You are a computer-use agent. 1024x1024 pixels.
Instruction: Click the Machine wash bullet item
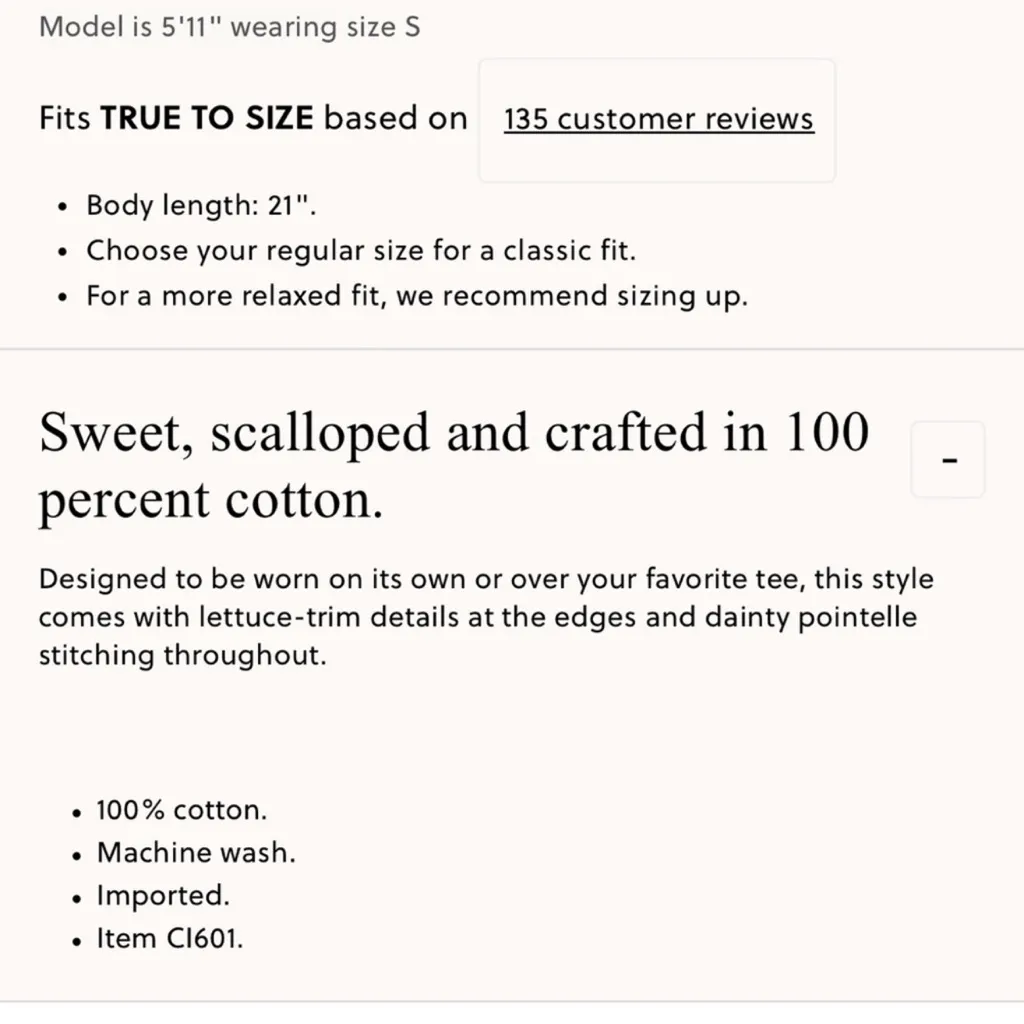coord(195,852)
